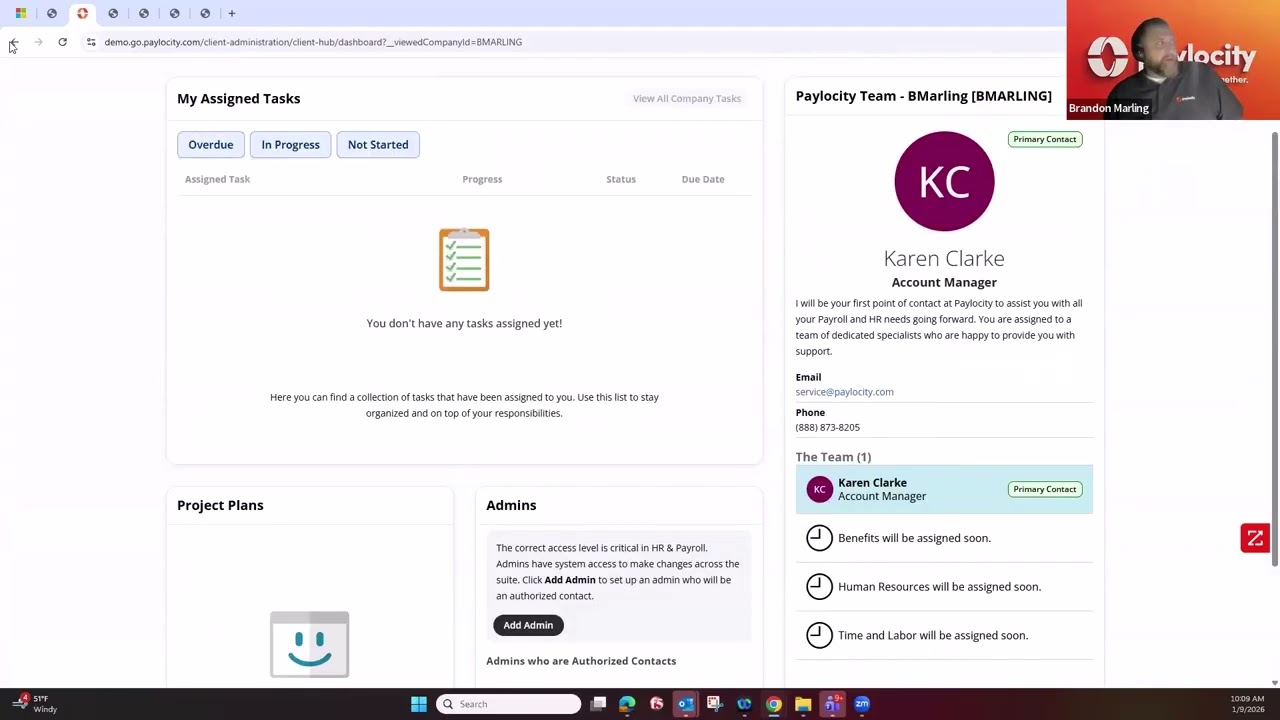Image resolution: width=1280 pixels, height=720 pixels.
Task: Click the Admins panel heading
Action: (511, 505)
